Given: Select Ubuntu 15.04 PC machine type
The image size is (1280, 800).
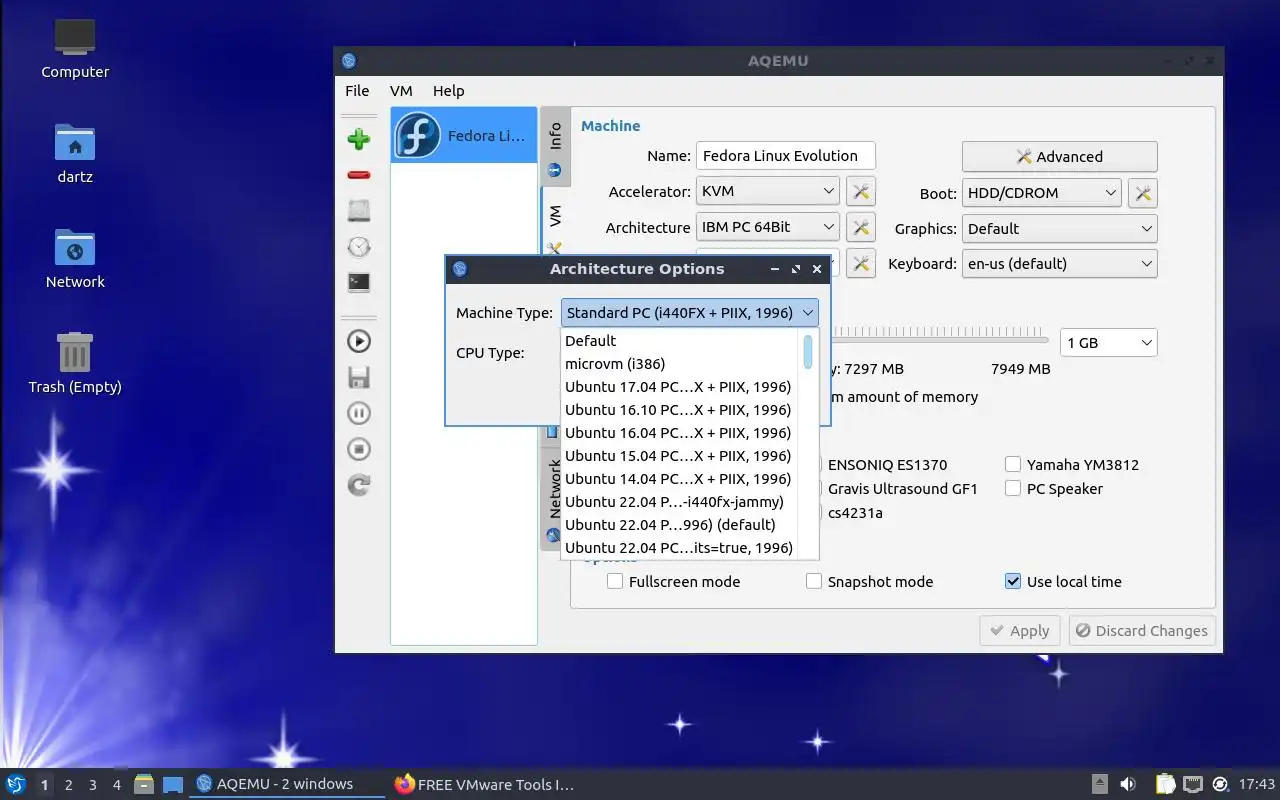Looking at the screenshot, I should (x=681, y=456).
